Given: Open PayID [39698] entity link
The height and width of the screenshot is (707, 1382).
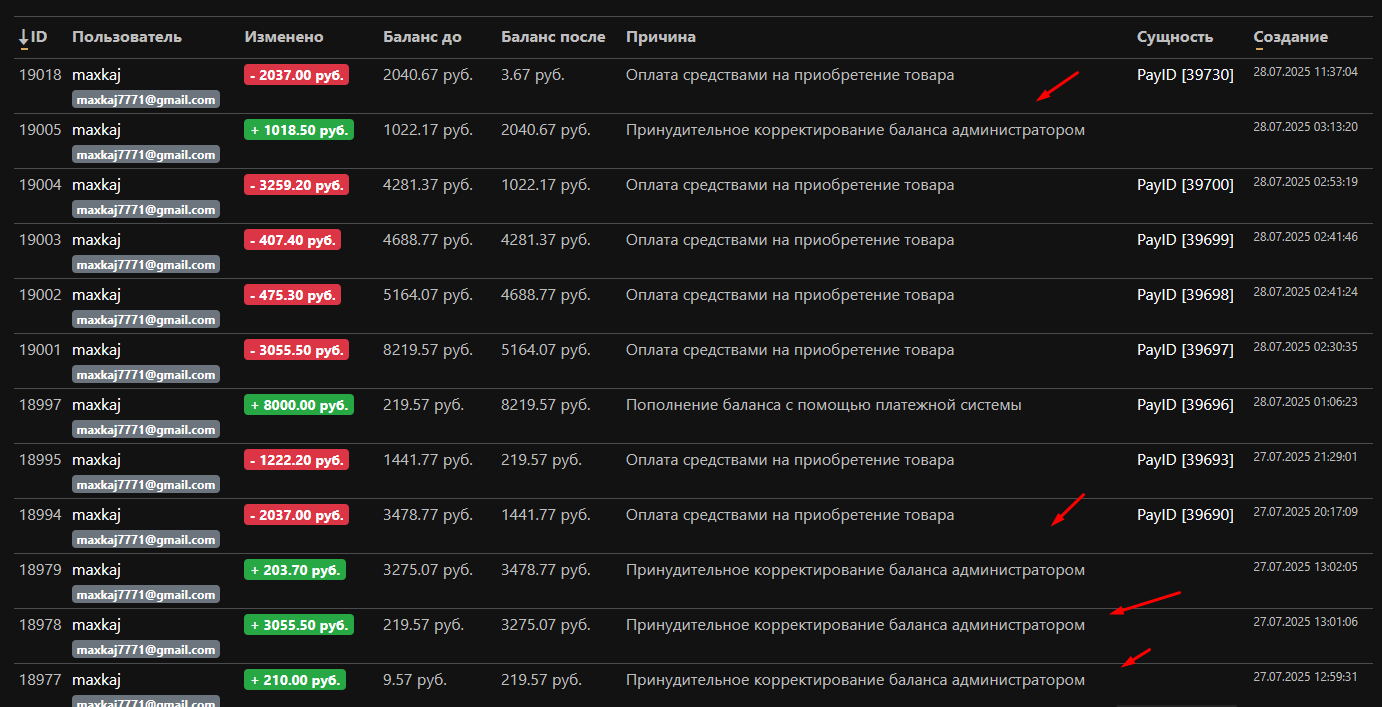Looking at the screenshot, I should (1185, 295).
